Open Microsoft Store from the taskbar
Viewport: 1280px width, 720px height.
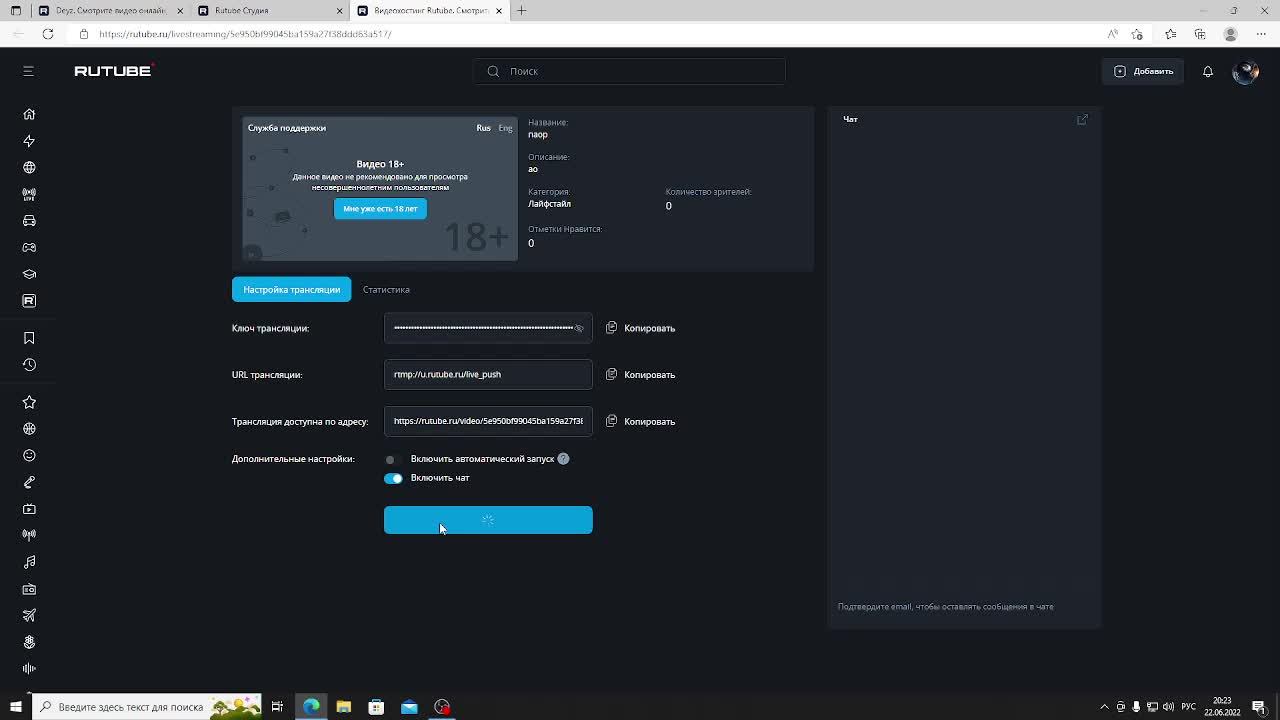tap(376, 707)
